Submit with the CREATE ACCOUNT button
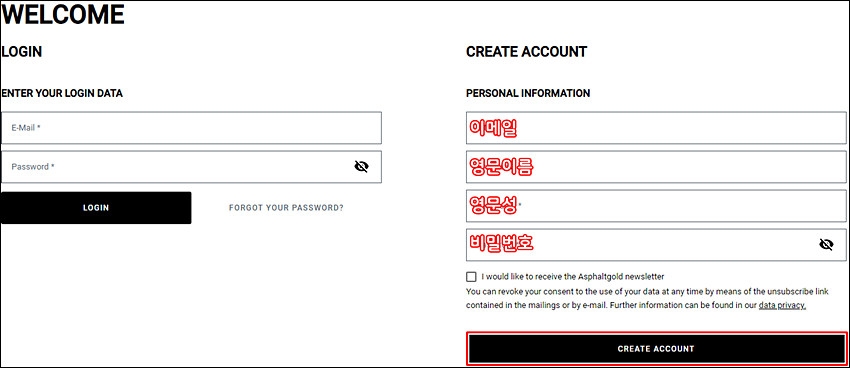The image size is (850, 368). pyautogui.click(x=656, y=348)
